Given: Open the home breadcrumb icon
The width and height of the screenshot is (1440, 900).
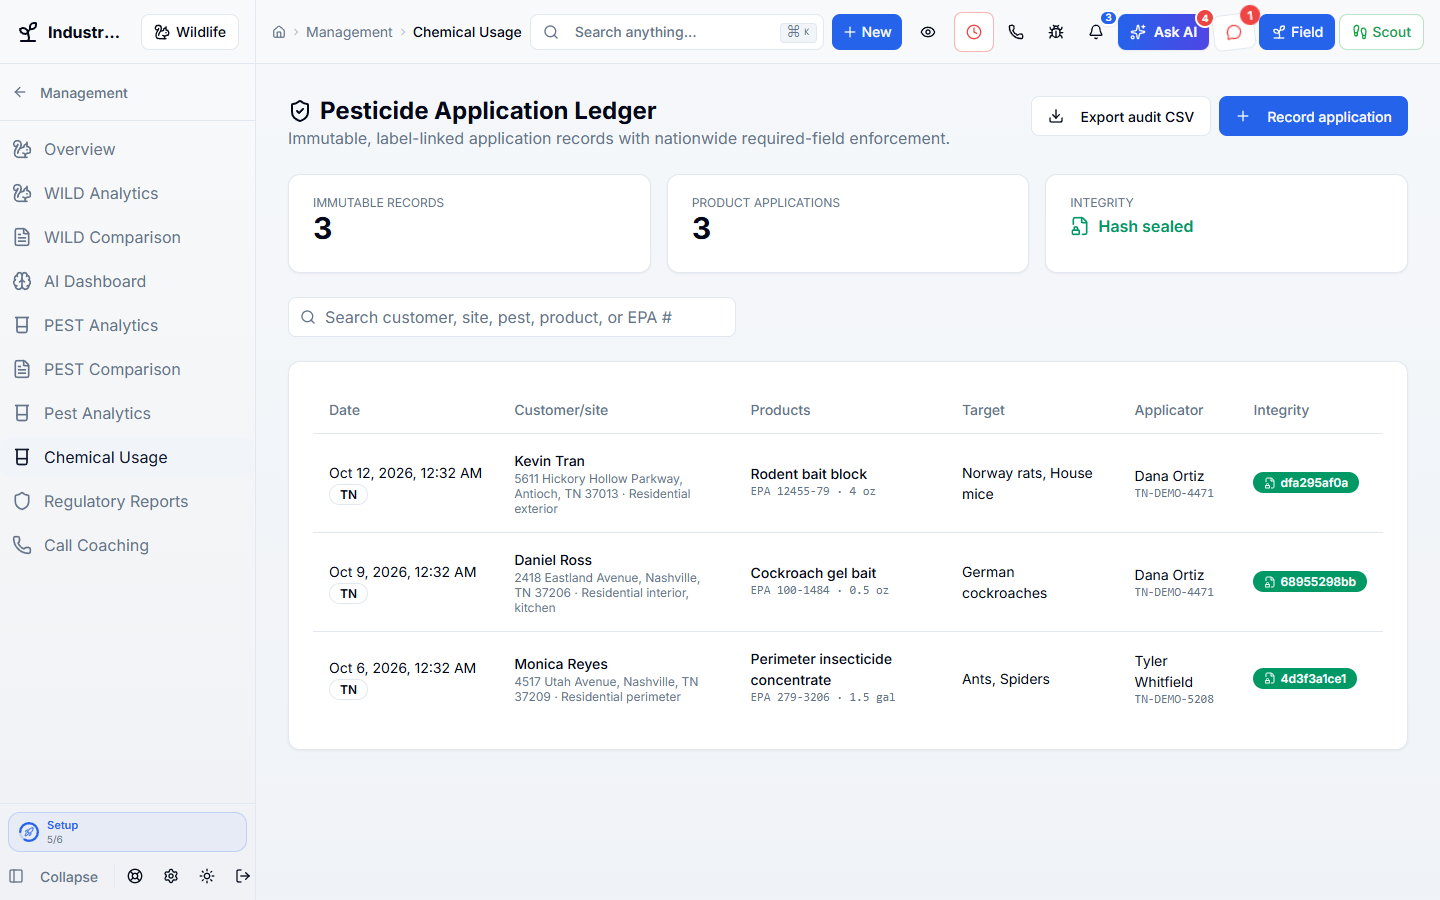Looking at the screenshot, I should click(x=279, y=32).
